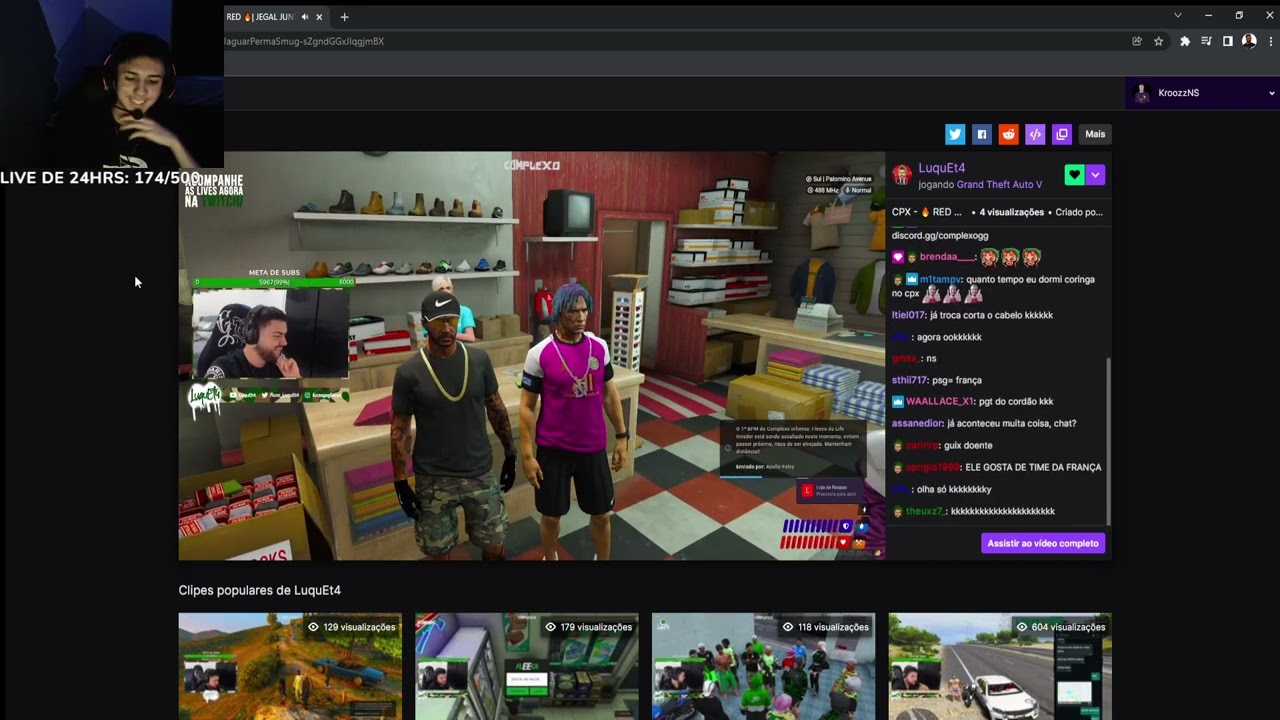
Task: Click the browser address bar URL
Action: click(x=304, y=41)
